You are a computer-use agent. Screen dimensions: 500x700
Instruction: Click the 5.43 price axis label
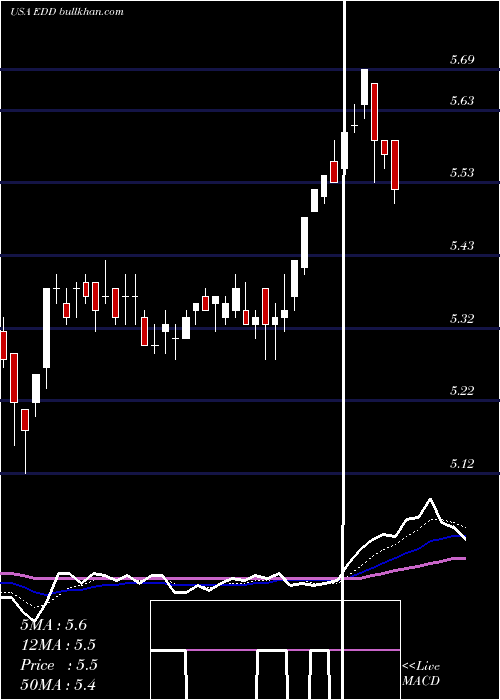click(x=462, y=246)
